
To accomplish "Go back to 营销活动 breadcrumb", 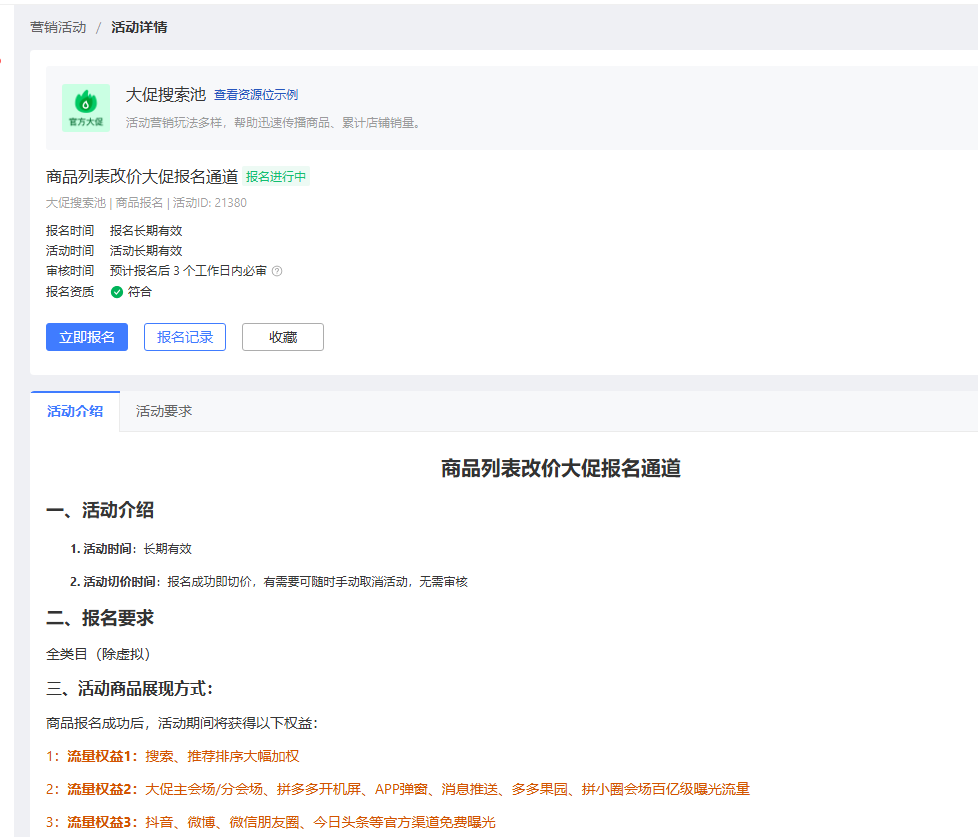I will 58,27.
